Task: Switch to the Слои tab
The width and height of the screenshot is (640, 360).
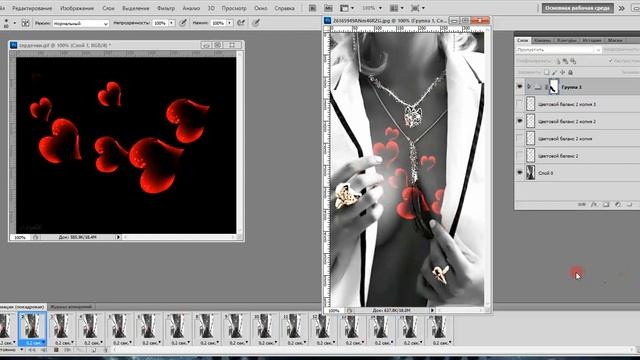Action: [522, 40]
